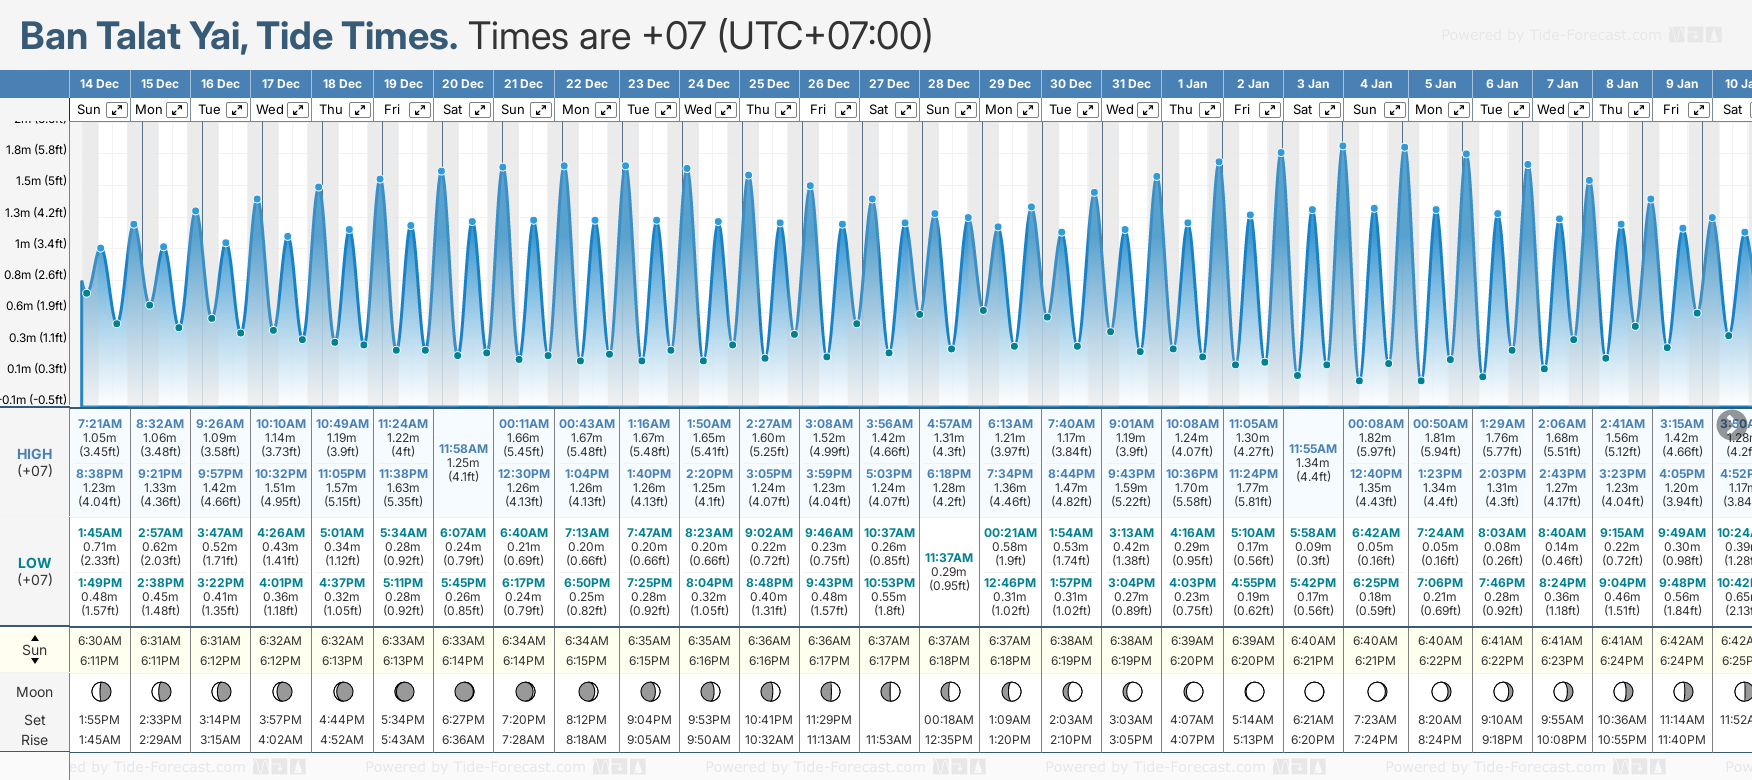Image resolution: width=1752 pixels, height=780 pixels.
Task: Click expand icon for Saturday 20 Dec
Action: (480, 110)
